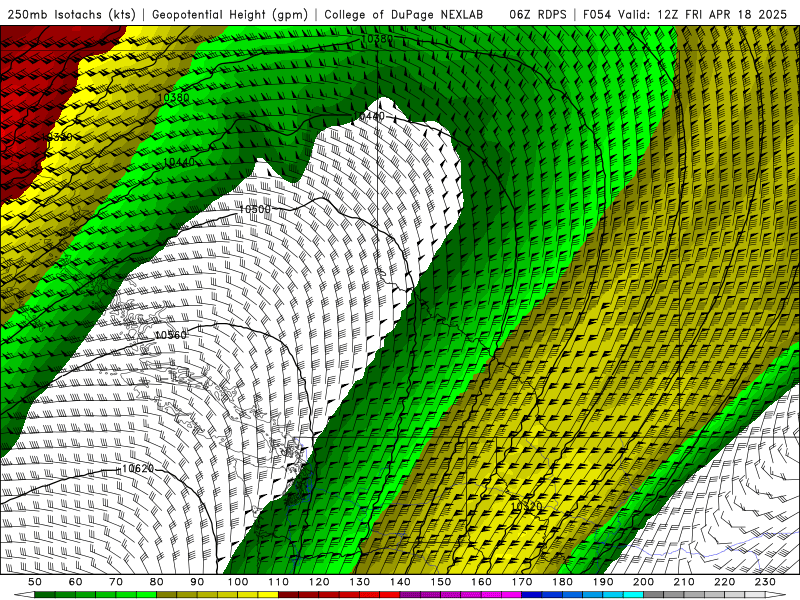Click the 50 knot label on the color scale
Screen dimensions: 800x600
35,582
